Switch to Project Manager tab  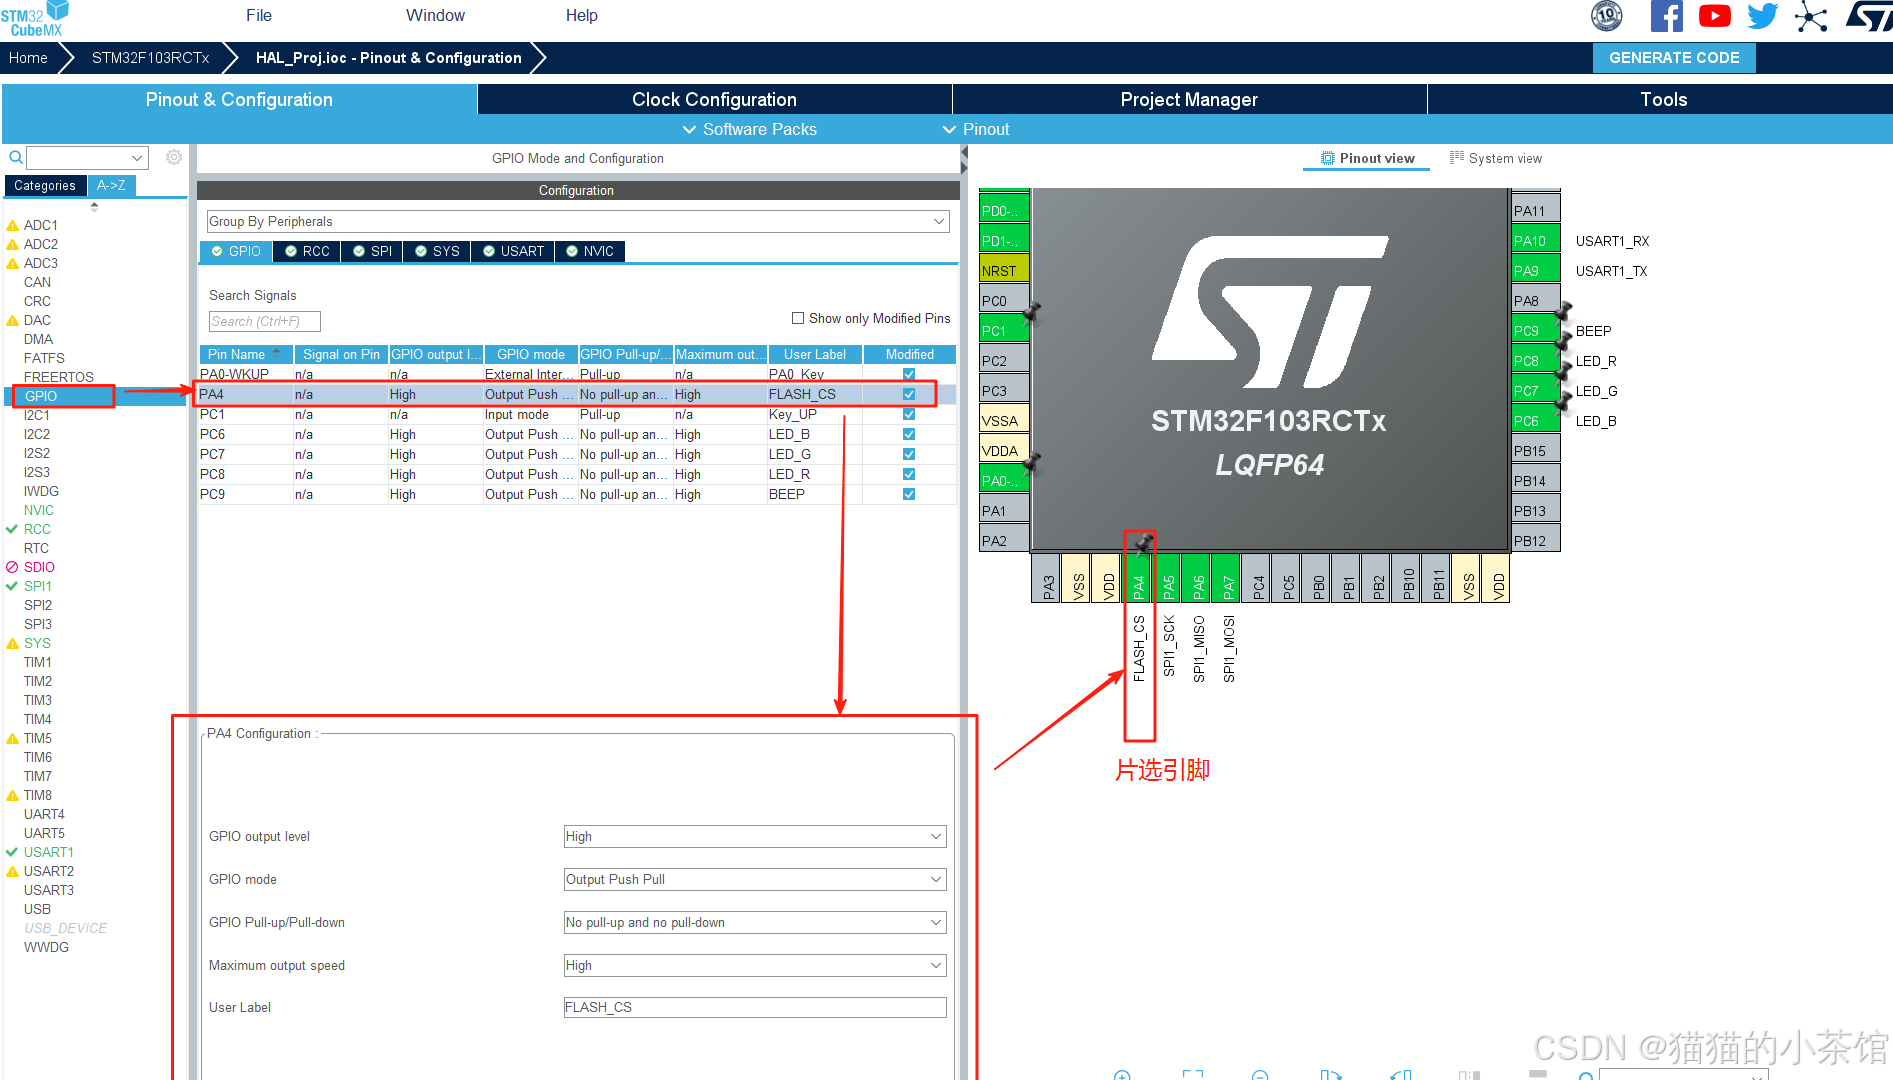(1189, 99)
